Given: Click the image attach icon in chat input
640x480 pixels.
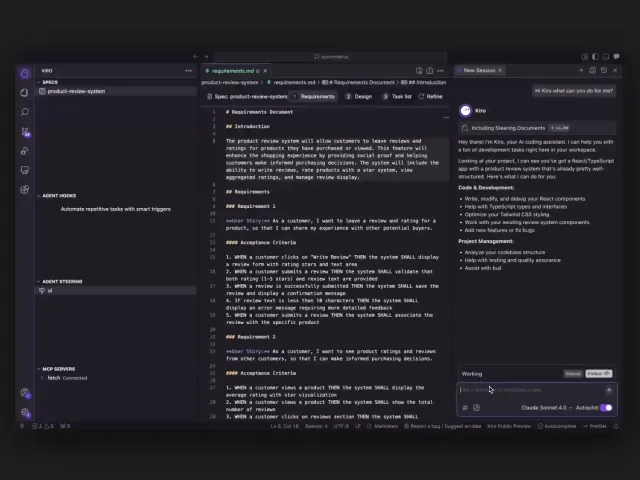Looking at the screenshot, I should click(x=476, y=408).
